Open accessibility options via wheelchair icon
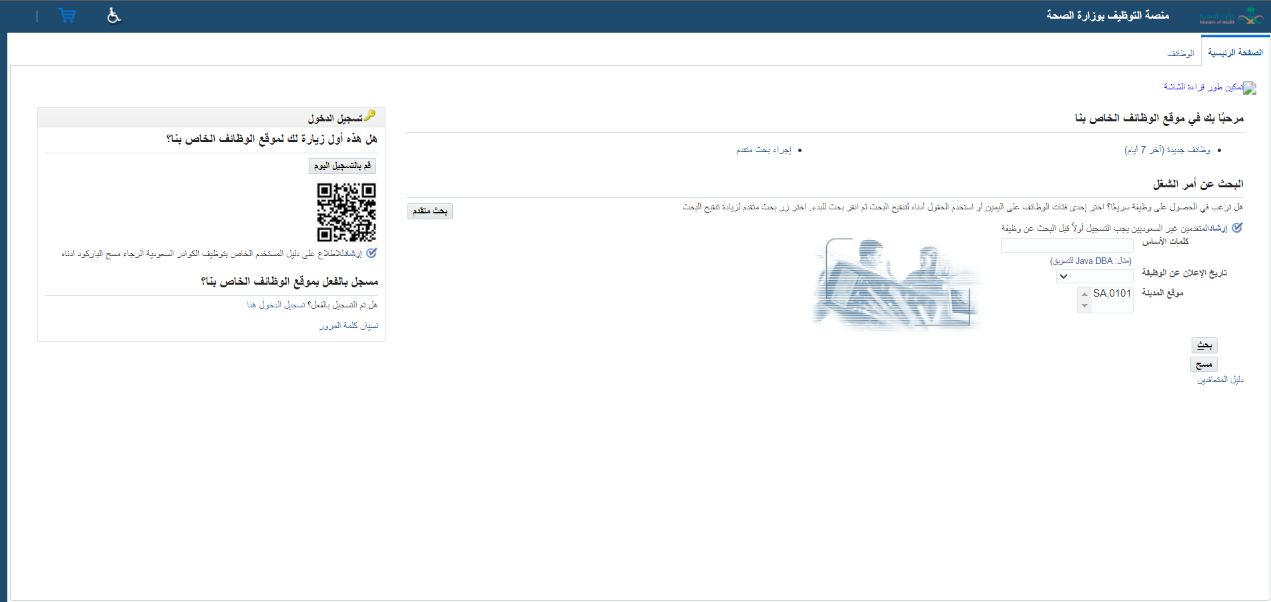1271x602 pixels. pos(113,16)
